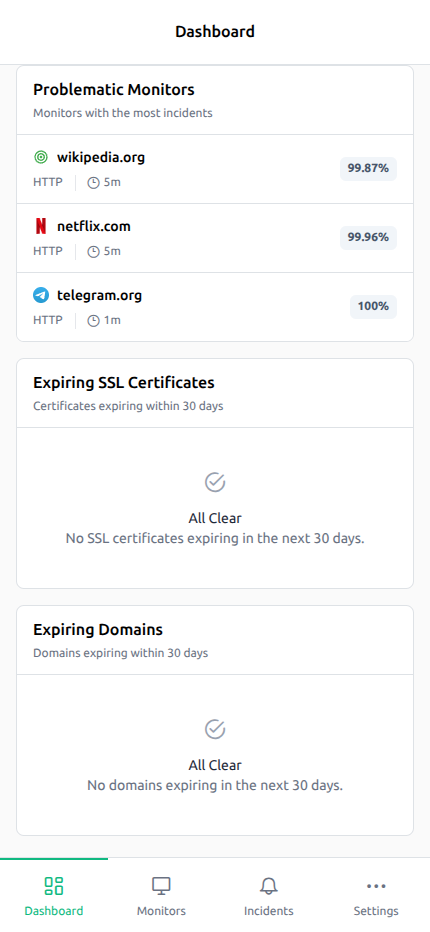Click the wikipedia.org green target favicon
Screen dimensions: 430x932
40,158
